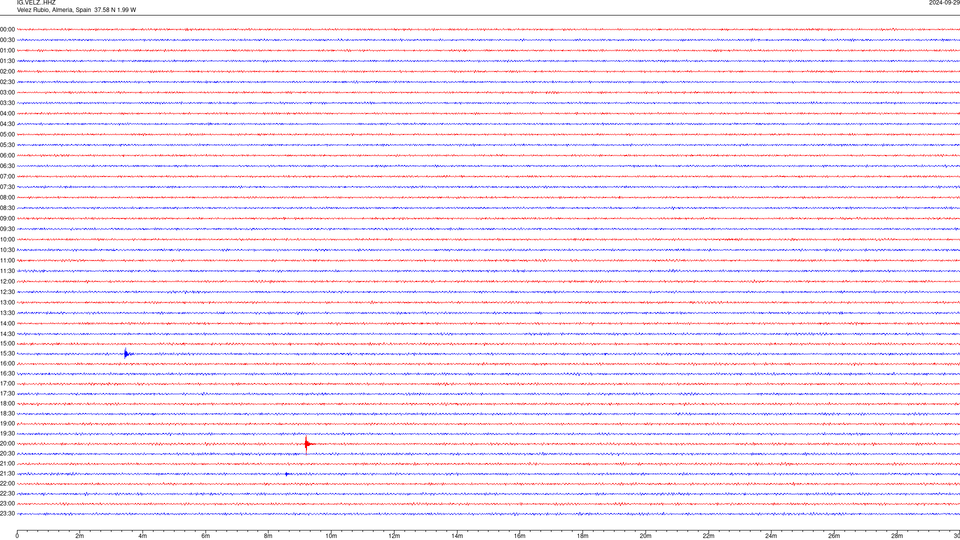
Task: Click the 11:00 time label
Action: 7,260
